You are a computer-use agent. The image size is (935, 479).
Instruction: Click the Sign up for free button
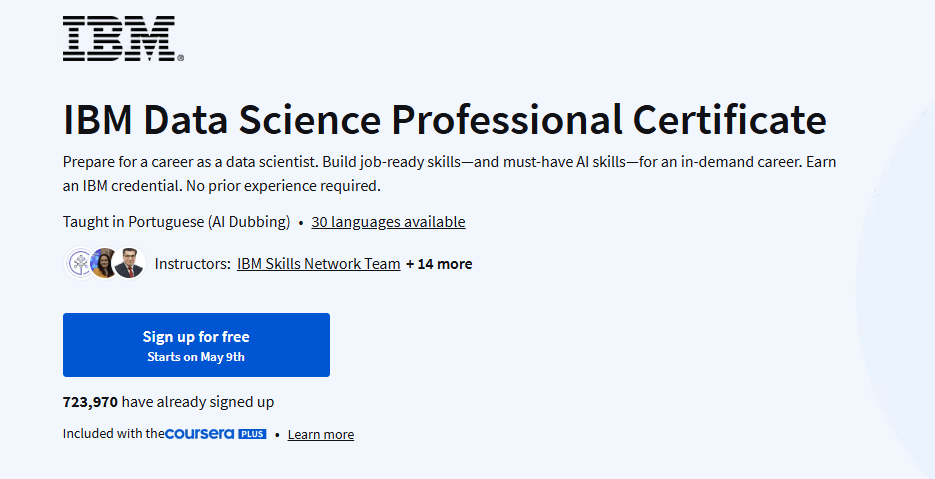pos(196,345)
